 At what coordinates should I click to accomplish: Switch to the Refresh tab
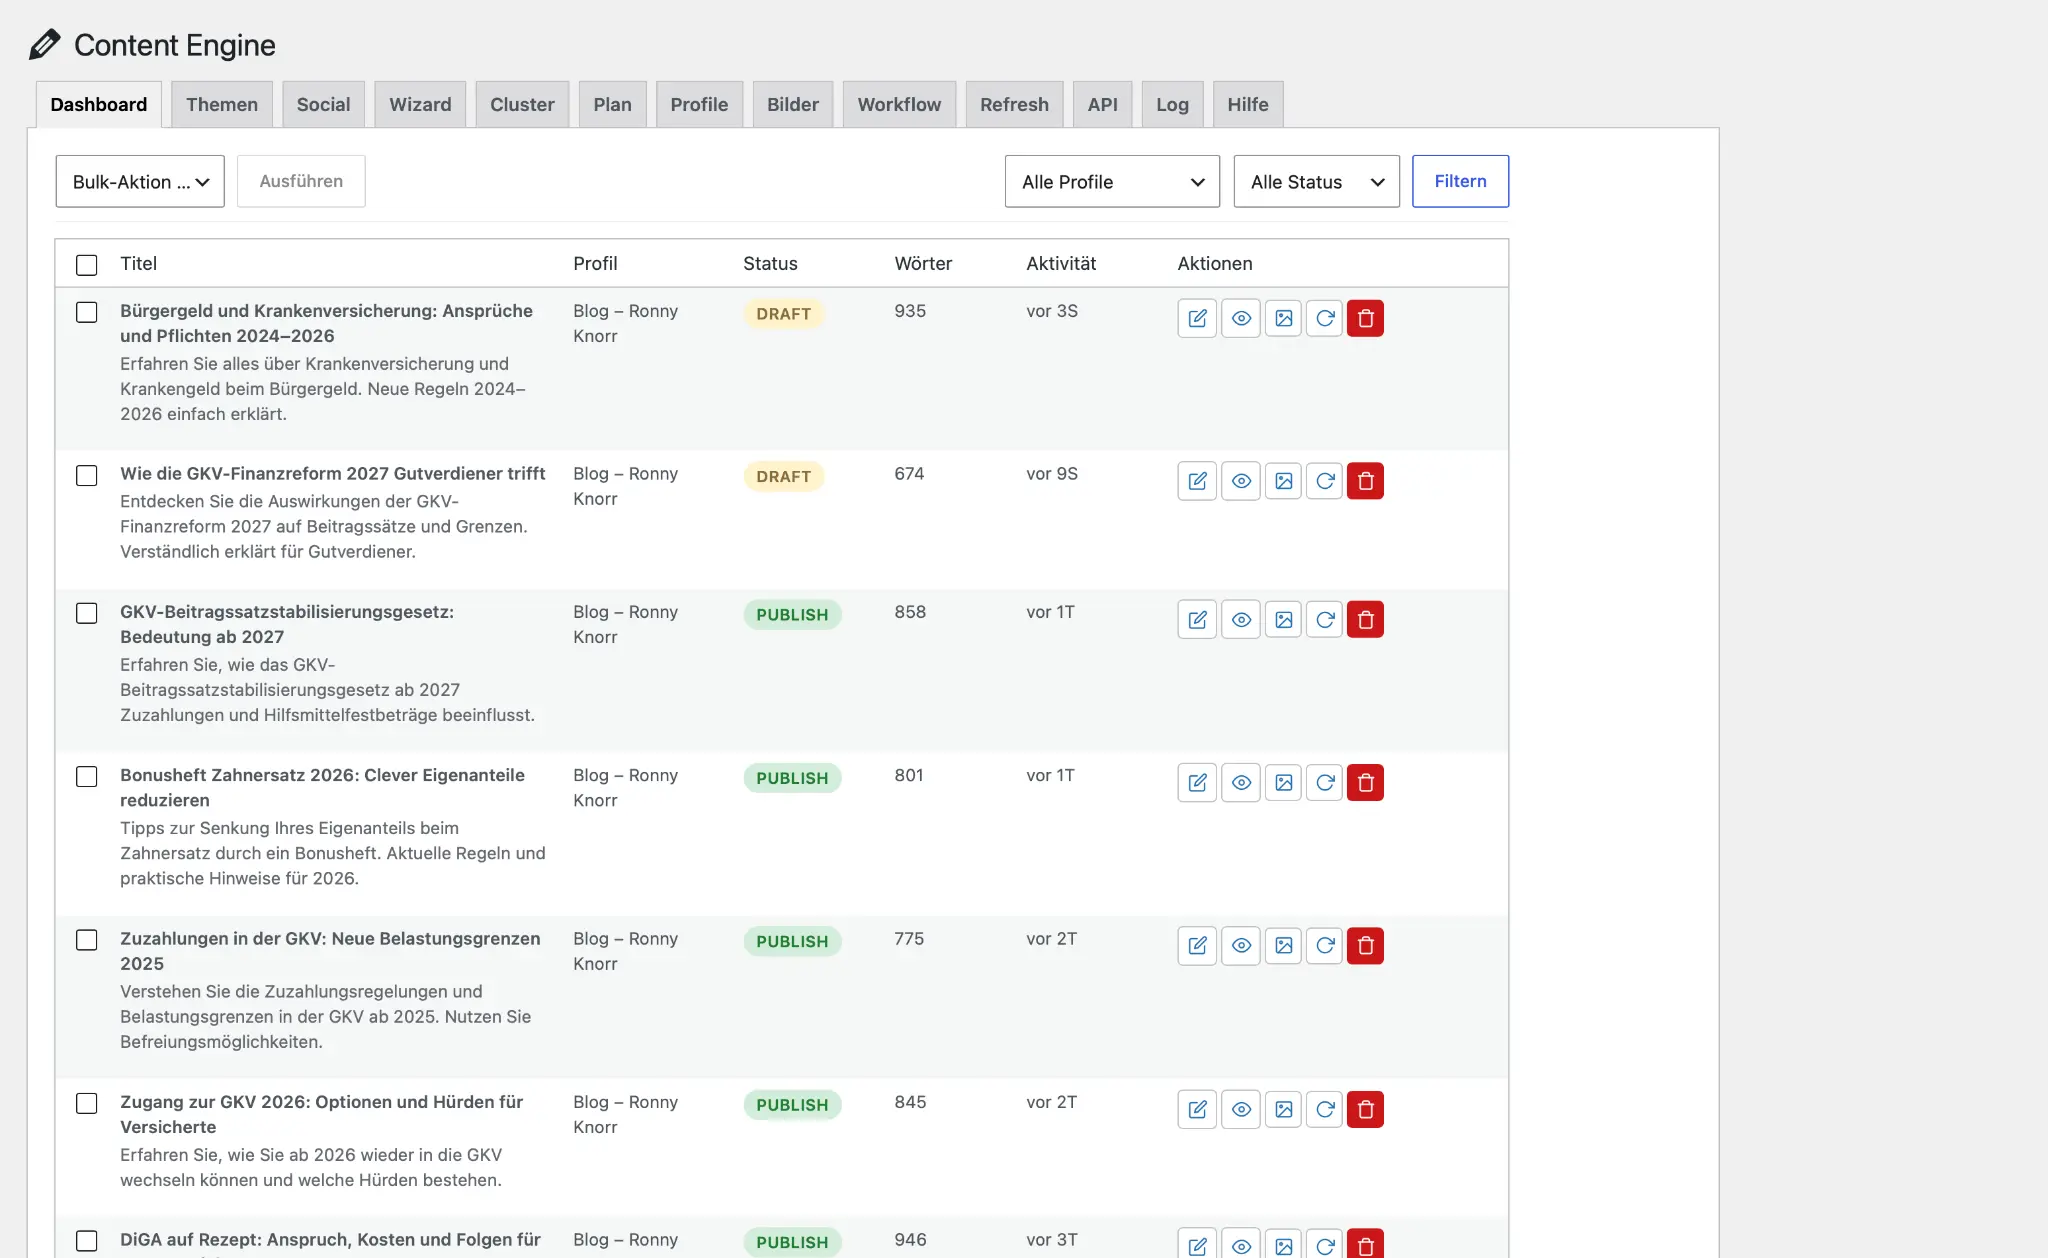pos(1014,104)
